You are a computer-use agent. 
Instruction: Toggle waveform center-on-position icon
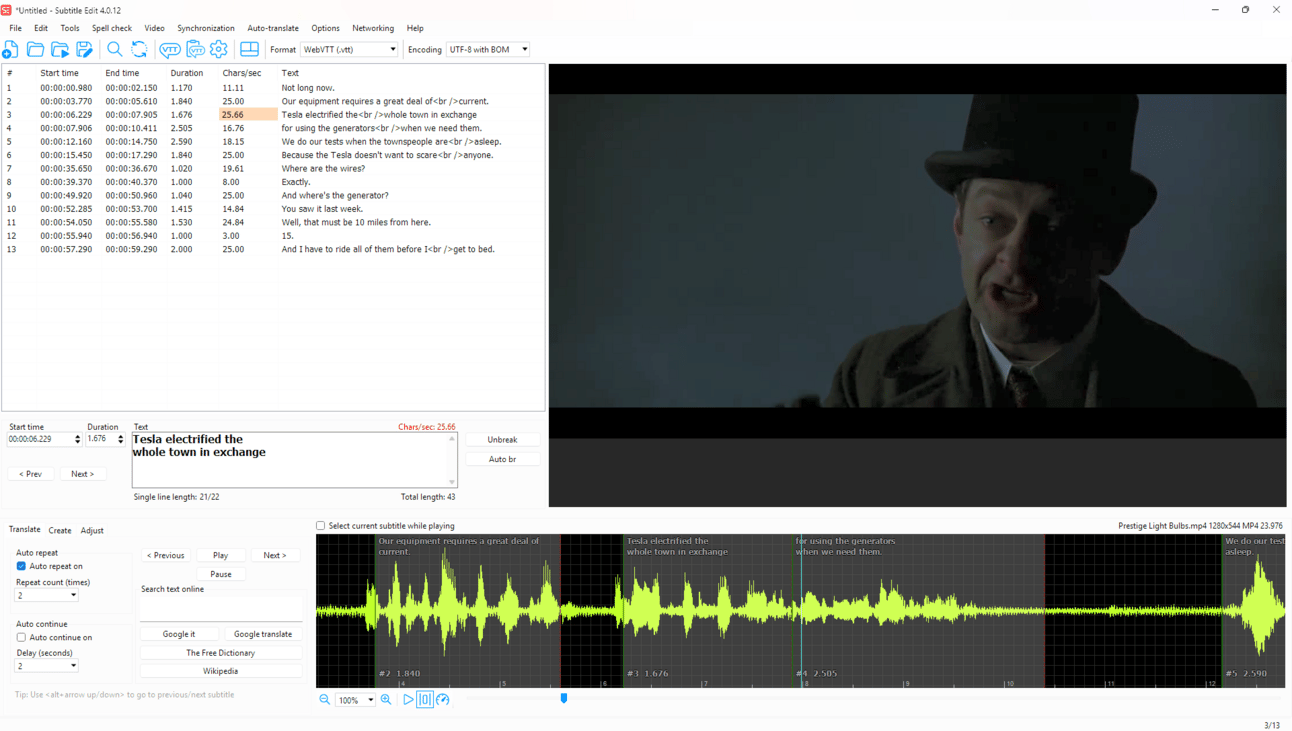425,700
